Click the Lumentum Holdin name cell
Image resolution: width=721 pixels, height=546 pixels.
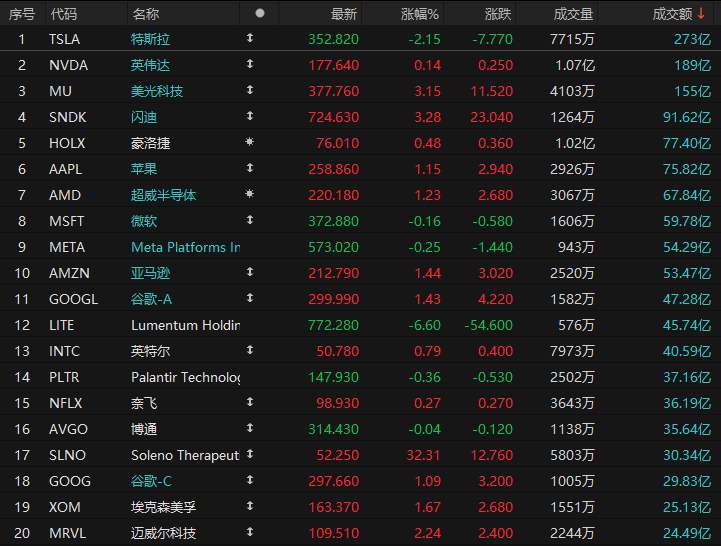click(186, 325)
